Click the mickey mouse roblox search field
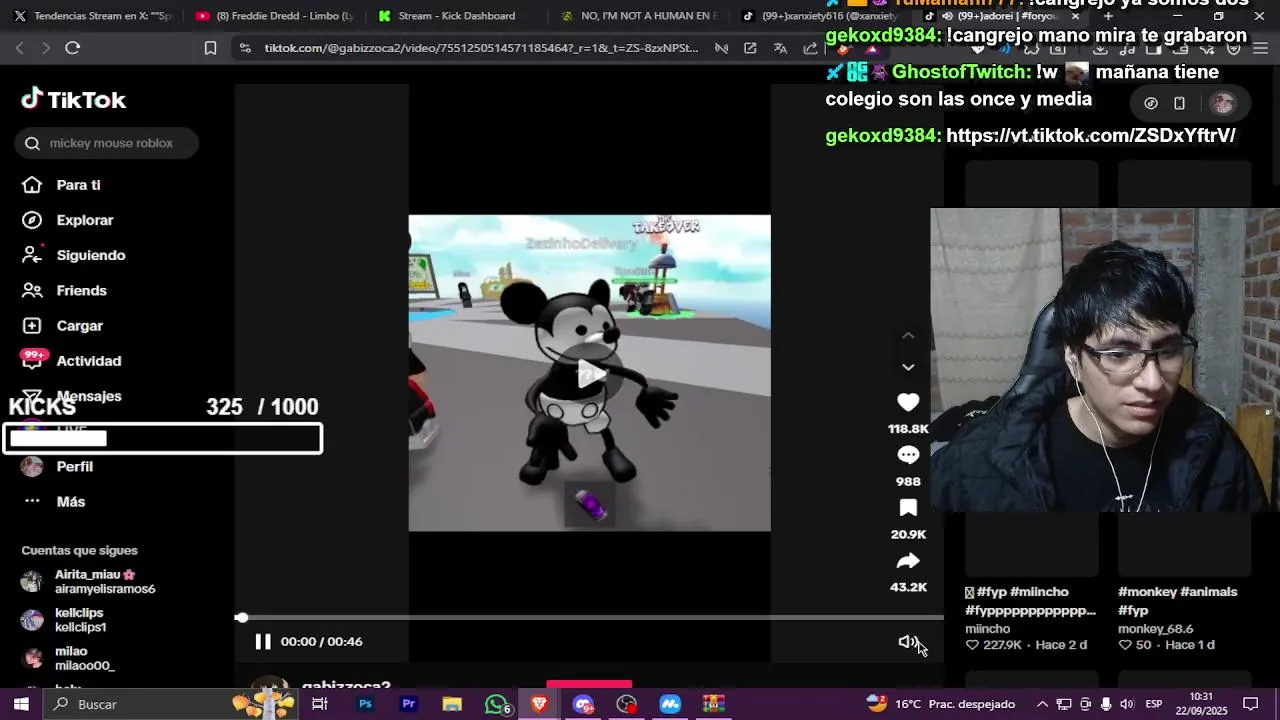Viewport: 1280px width, 720px height. [x=107, y=143]
